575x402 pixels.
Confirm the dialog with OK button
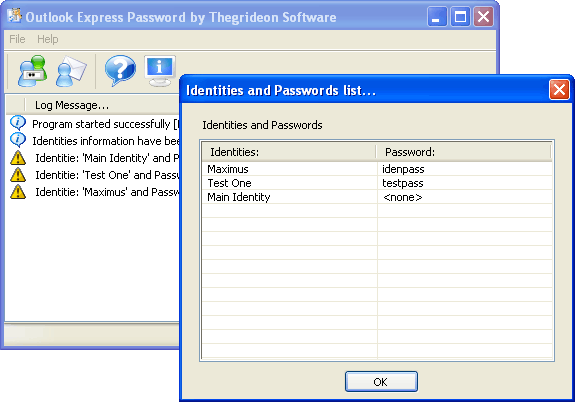pos(381,381)
